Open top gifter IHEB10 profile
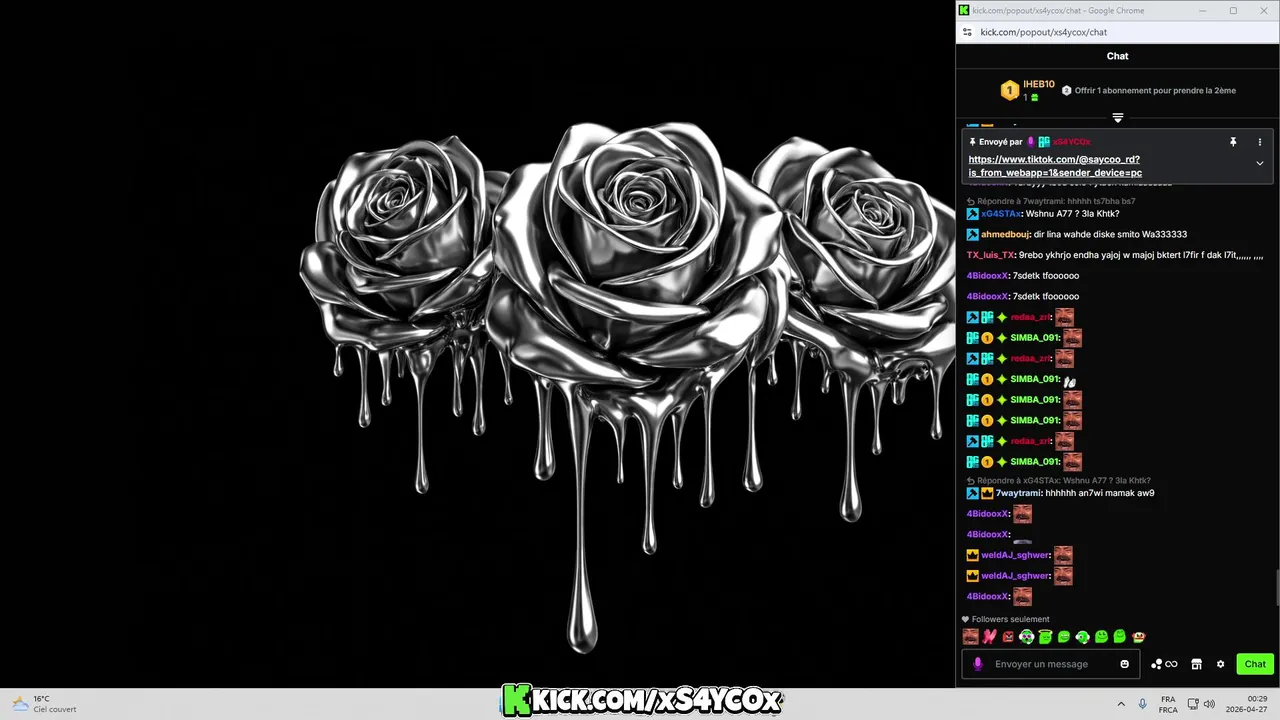 click(1039, 84)
